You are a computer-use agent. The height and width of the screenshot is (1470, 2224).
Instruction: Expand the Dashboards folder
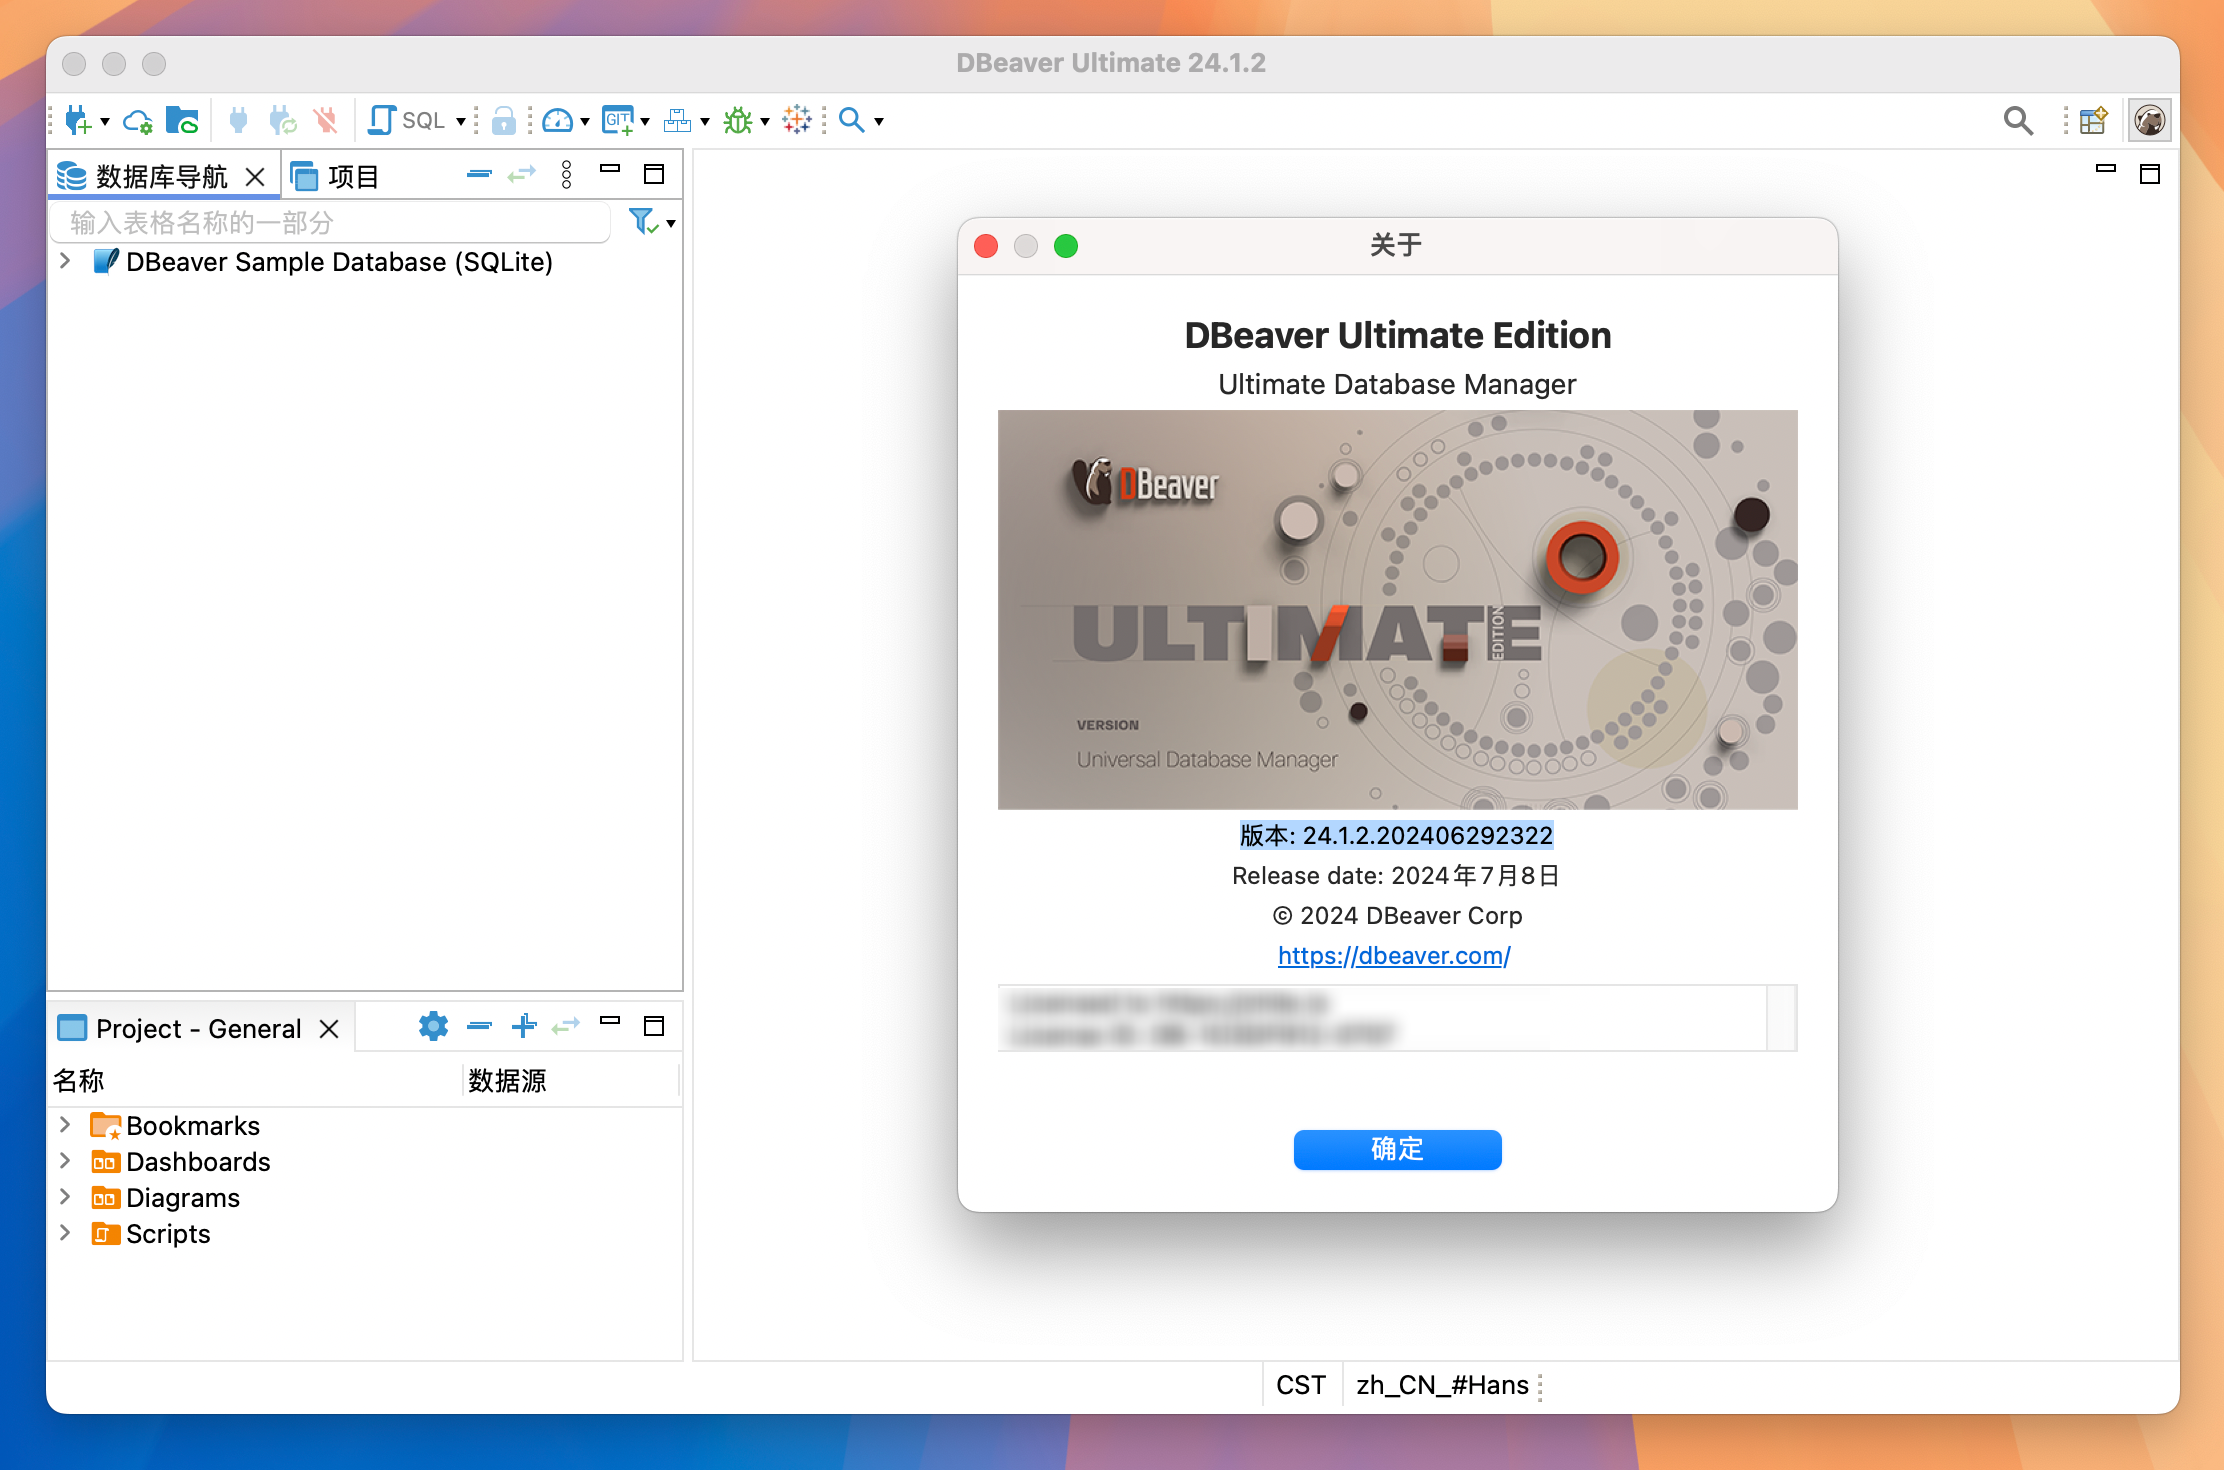tap(65, 1161)
